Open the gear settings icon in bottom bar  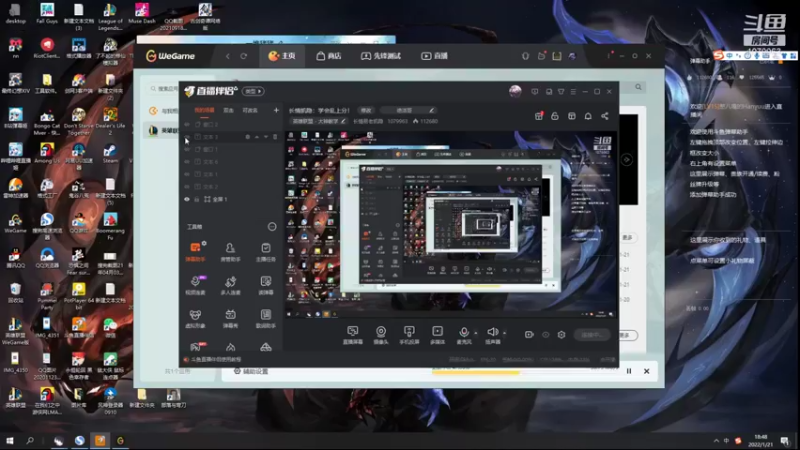561,335
